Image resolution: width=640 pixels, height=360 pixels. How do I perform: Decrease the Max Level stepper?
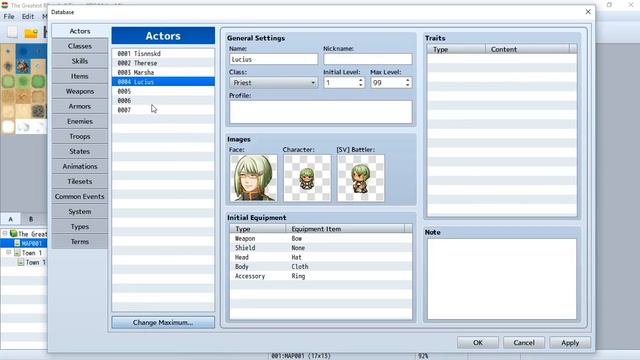point(407,85)
